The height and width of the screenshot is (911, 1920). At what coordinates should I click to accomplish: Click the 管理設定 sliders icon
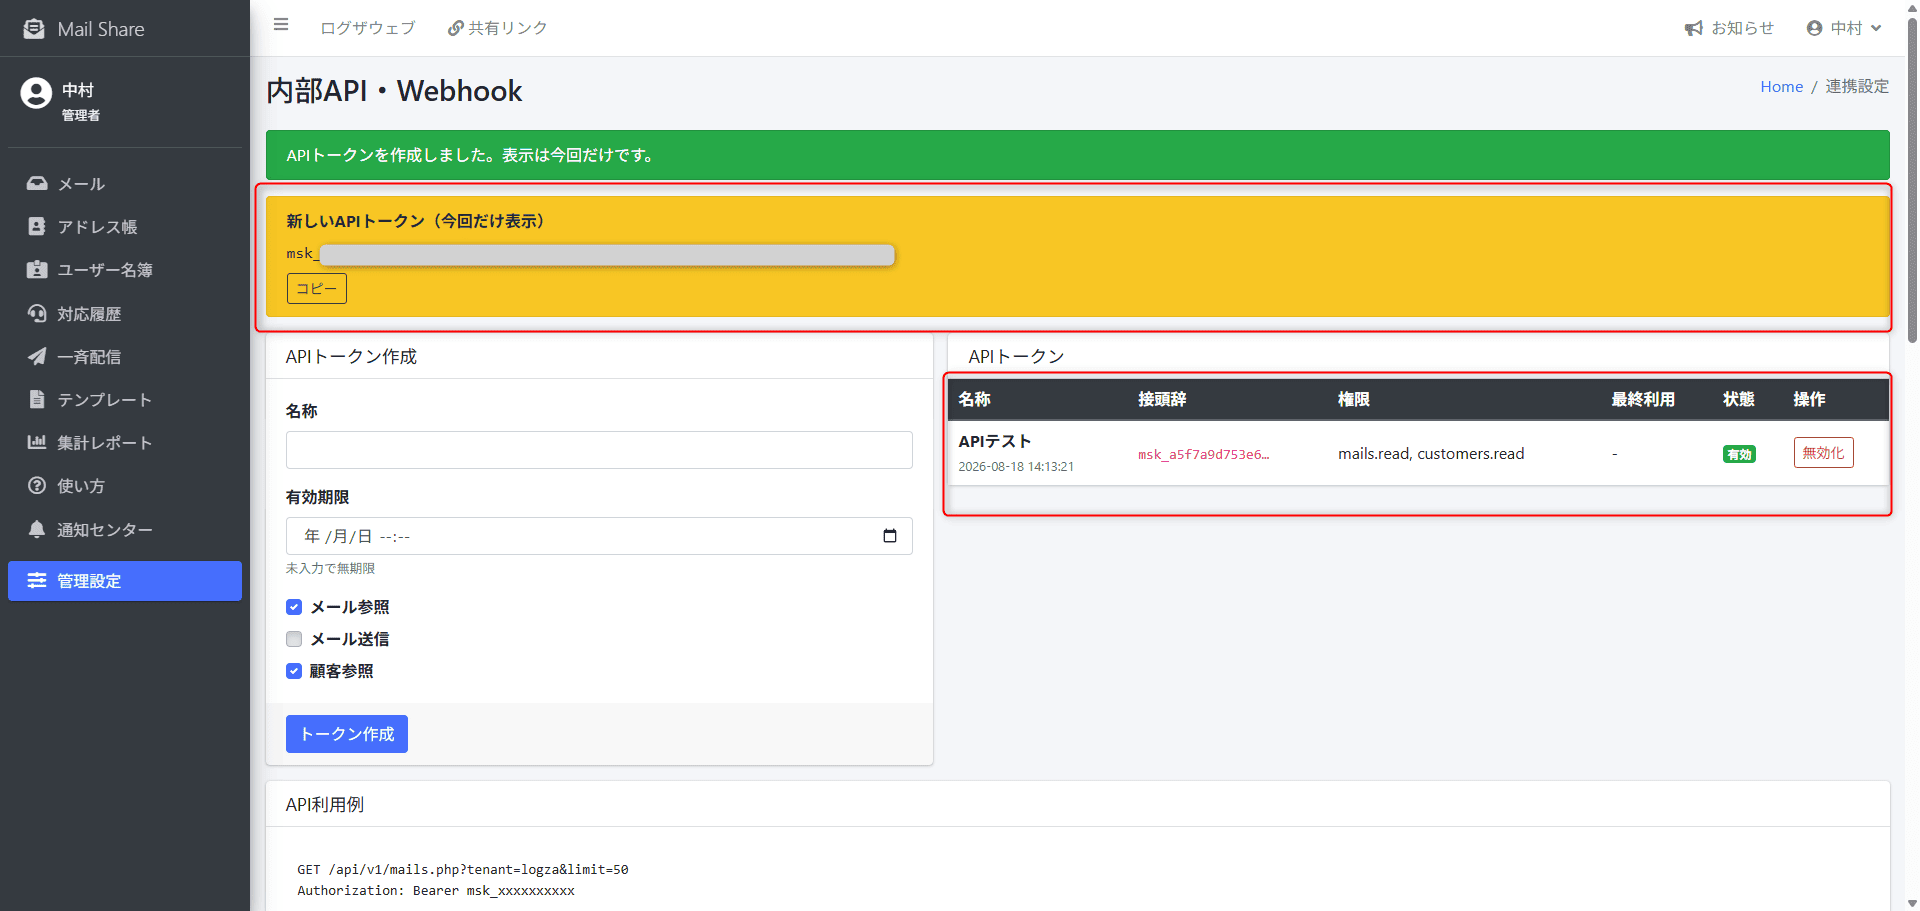point(37,581)
